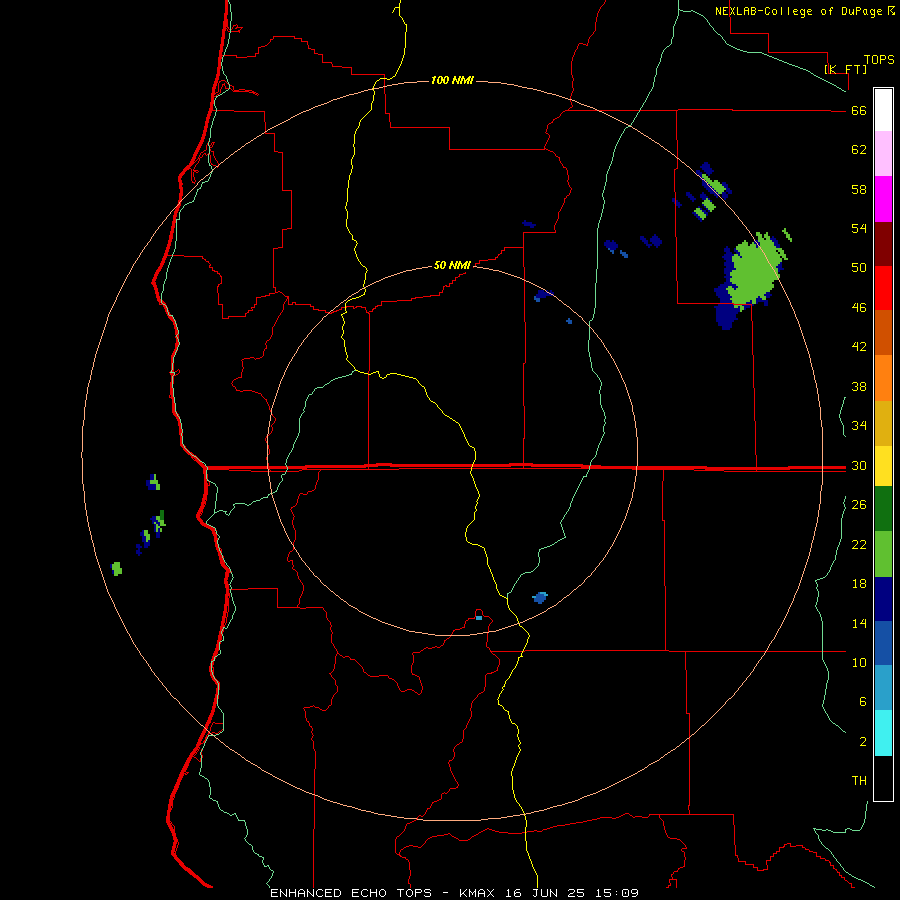Click the black TH threshold legend swatch
Viewport: 900px width, 900px height.
(883, 778)
